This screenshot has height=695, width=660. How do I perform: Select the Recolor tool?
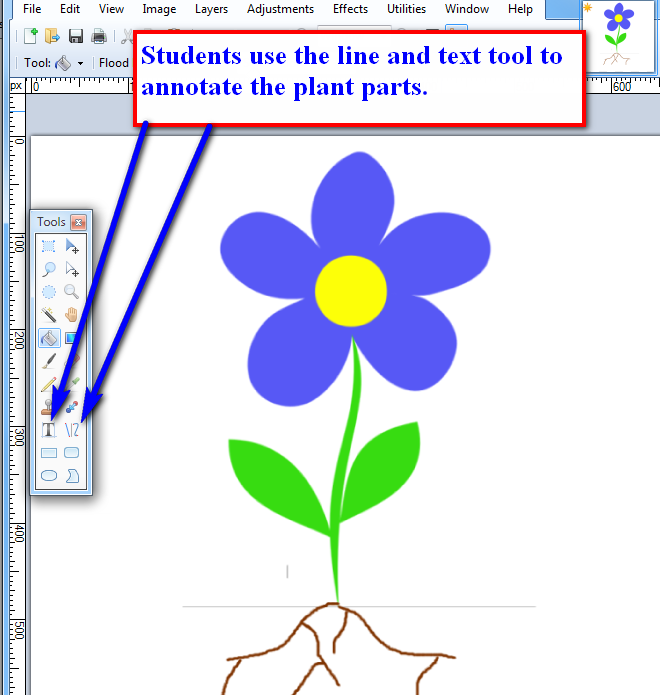(72, 406)
